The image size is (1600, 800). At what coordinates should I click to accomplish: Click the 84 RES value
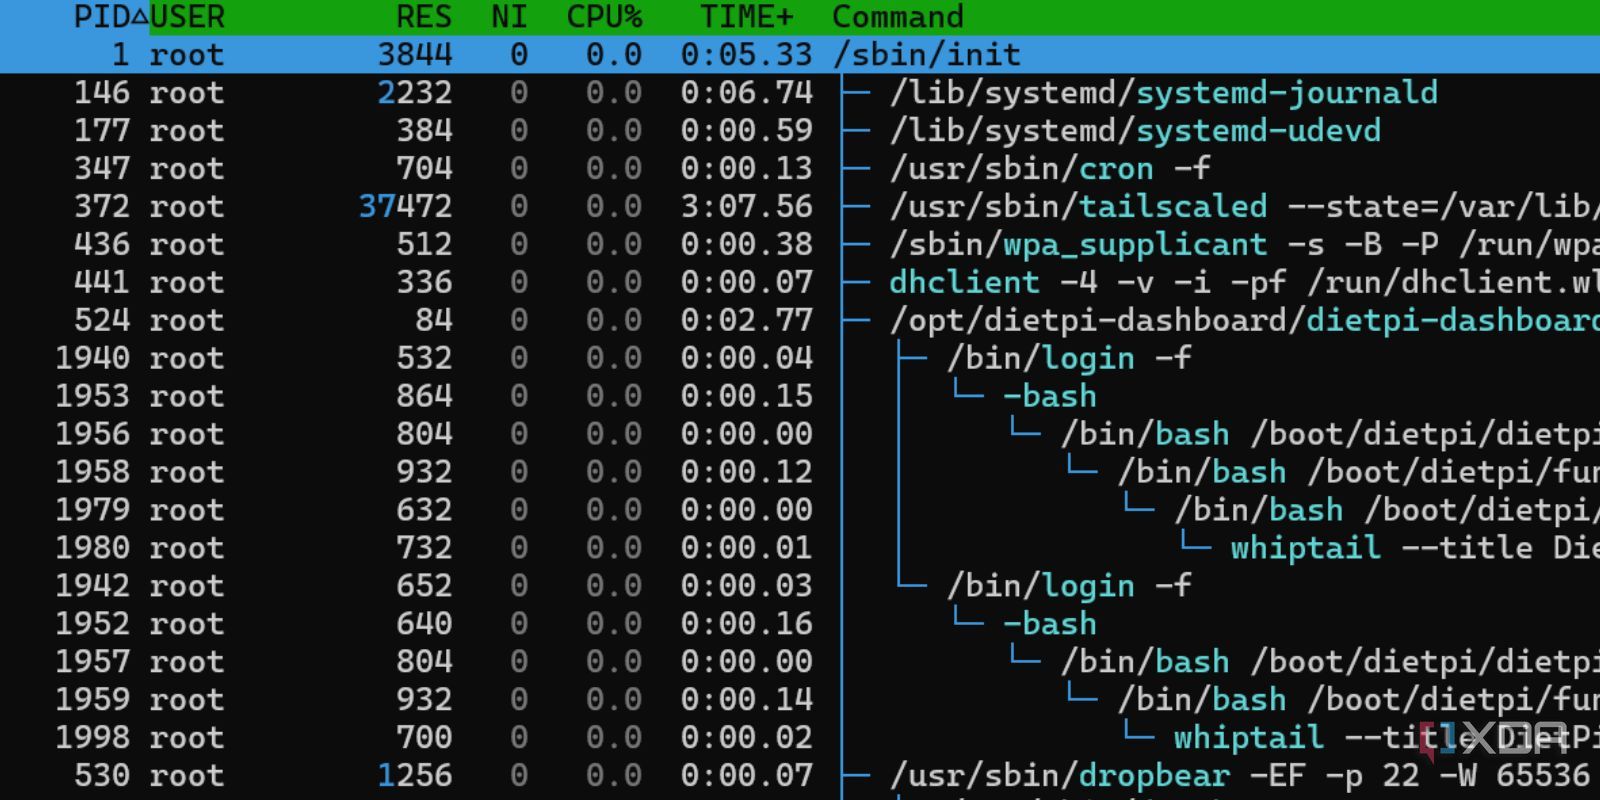coord(434,321)
